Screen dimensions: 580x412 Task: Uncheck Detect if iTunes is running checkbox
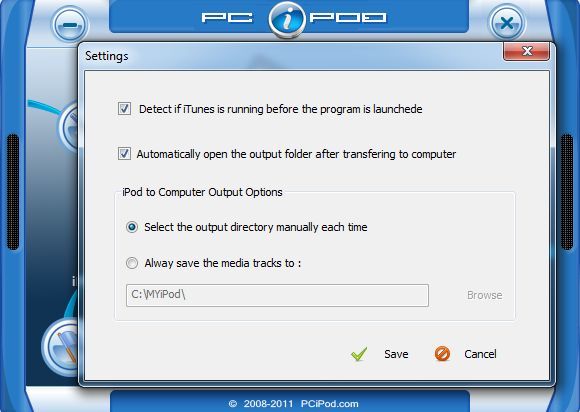tap(124, 109)
